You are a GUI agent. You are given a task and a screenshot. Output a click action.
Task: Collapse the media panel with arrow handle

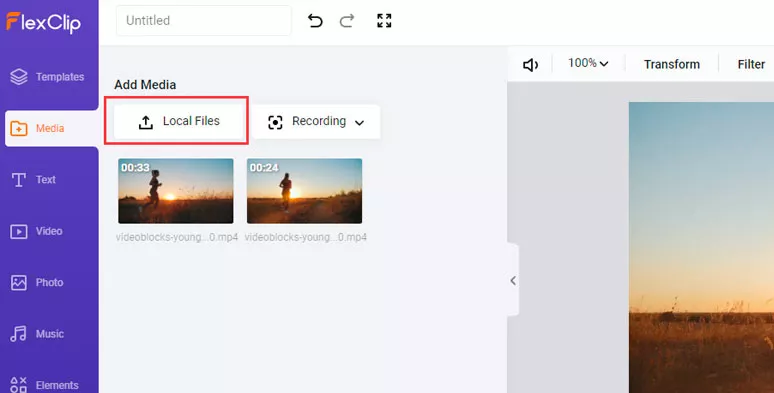pyautogui.click(x=513, y=280)
